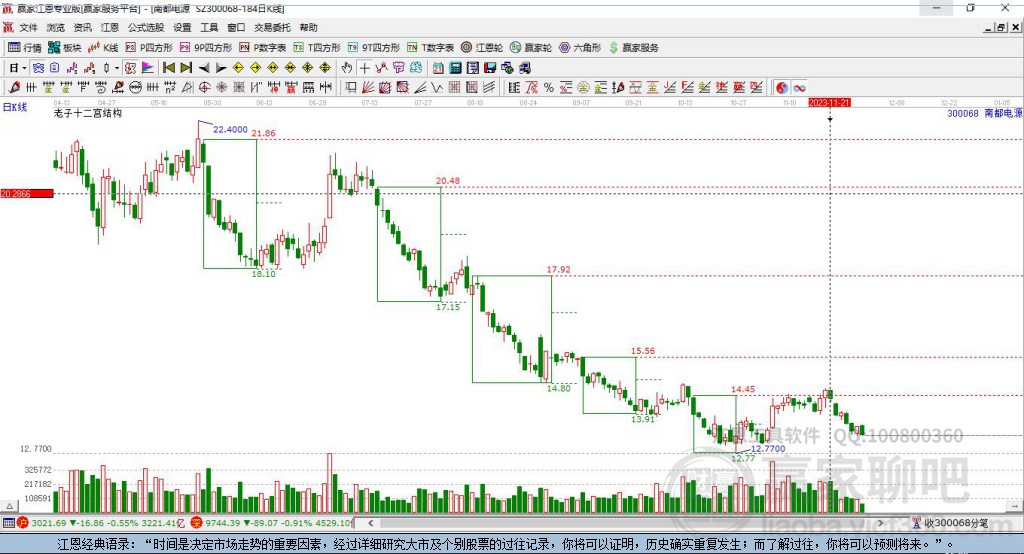Select the Gann fan lines tool

[x=368, y=88]
